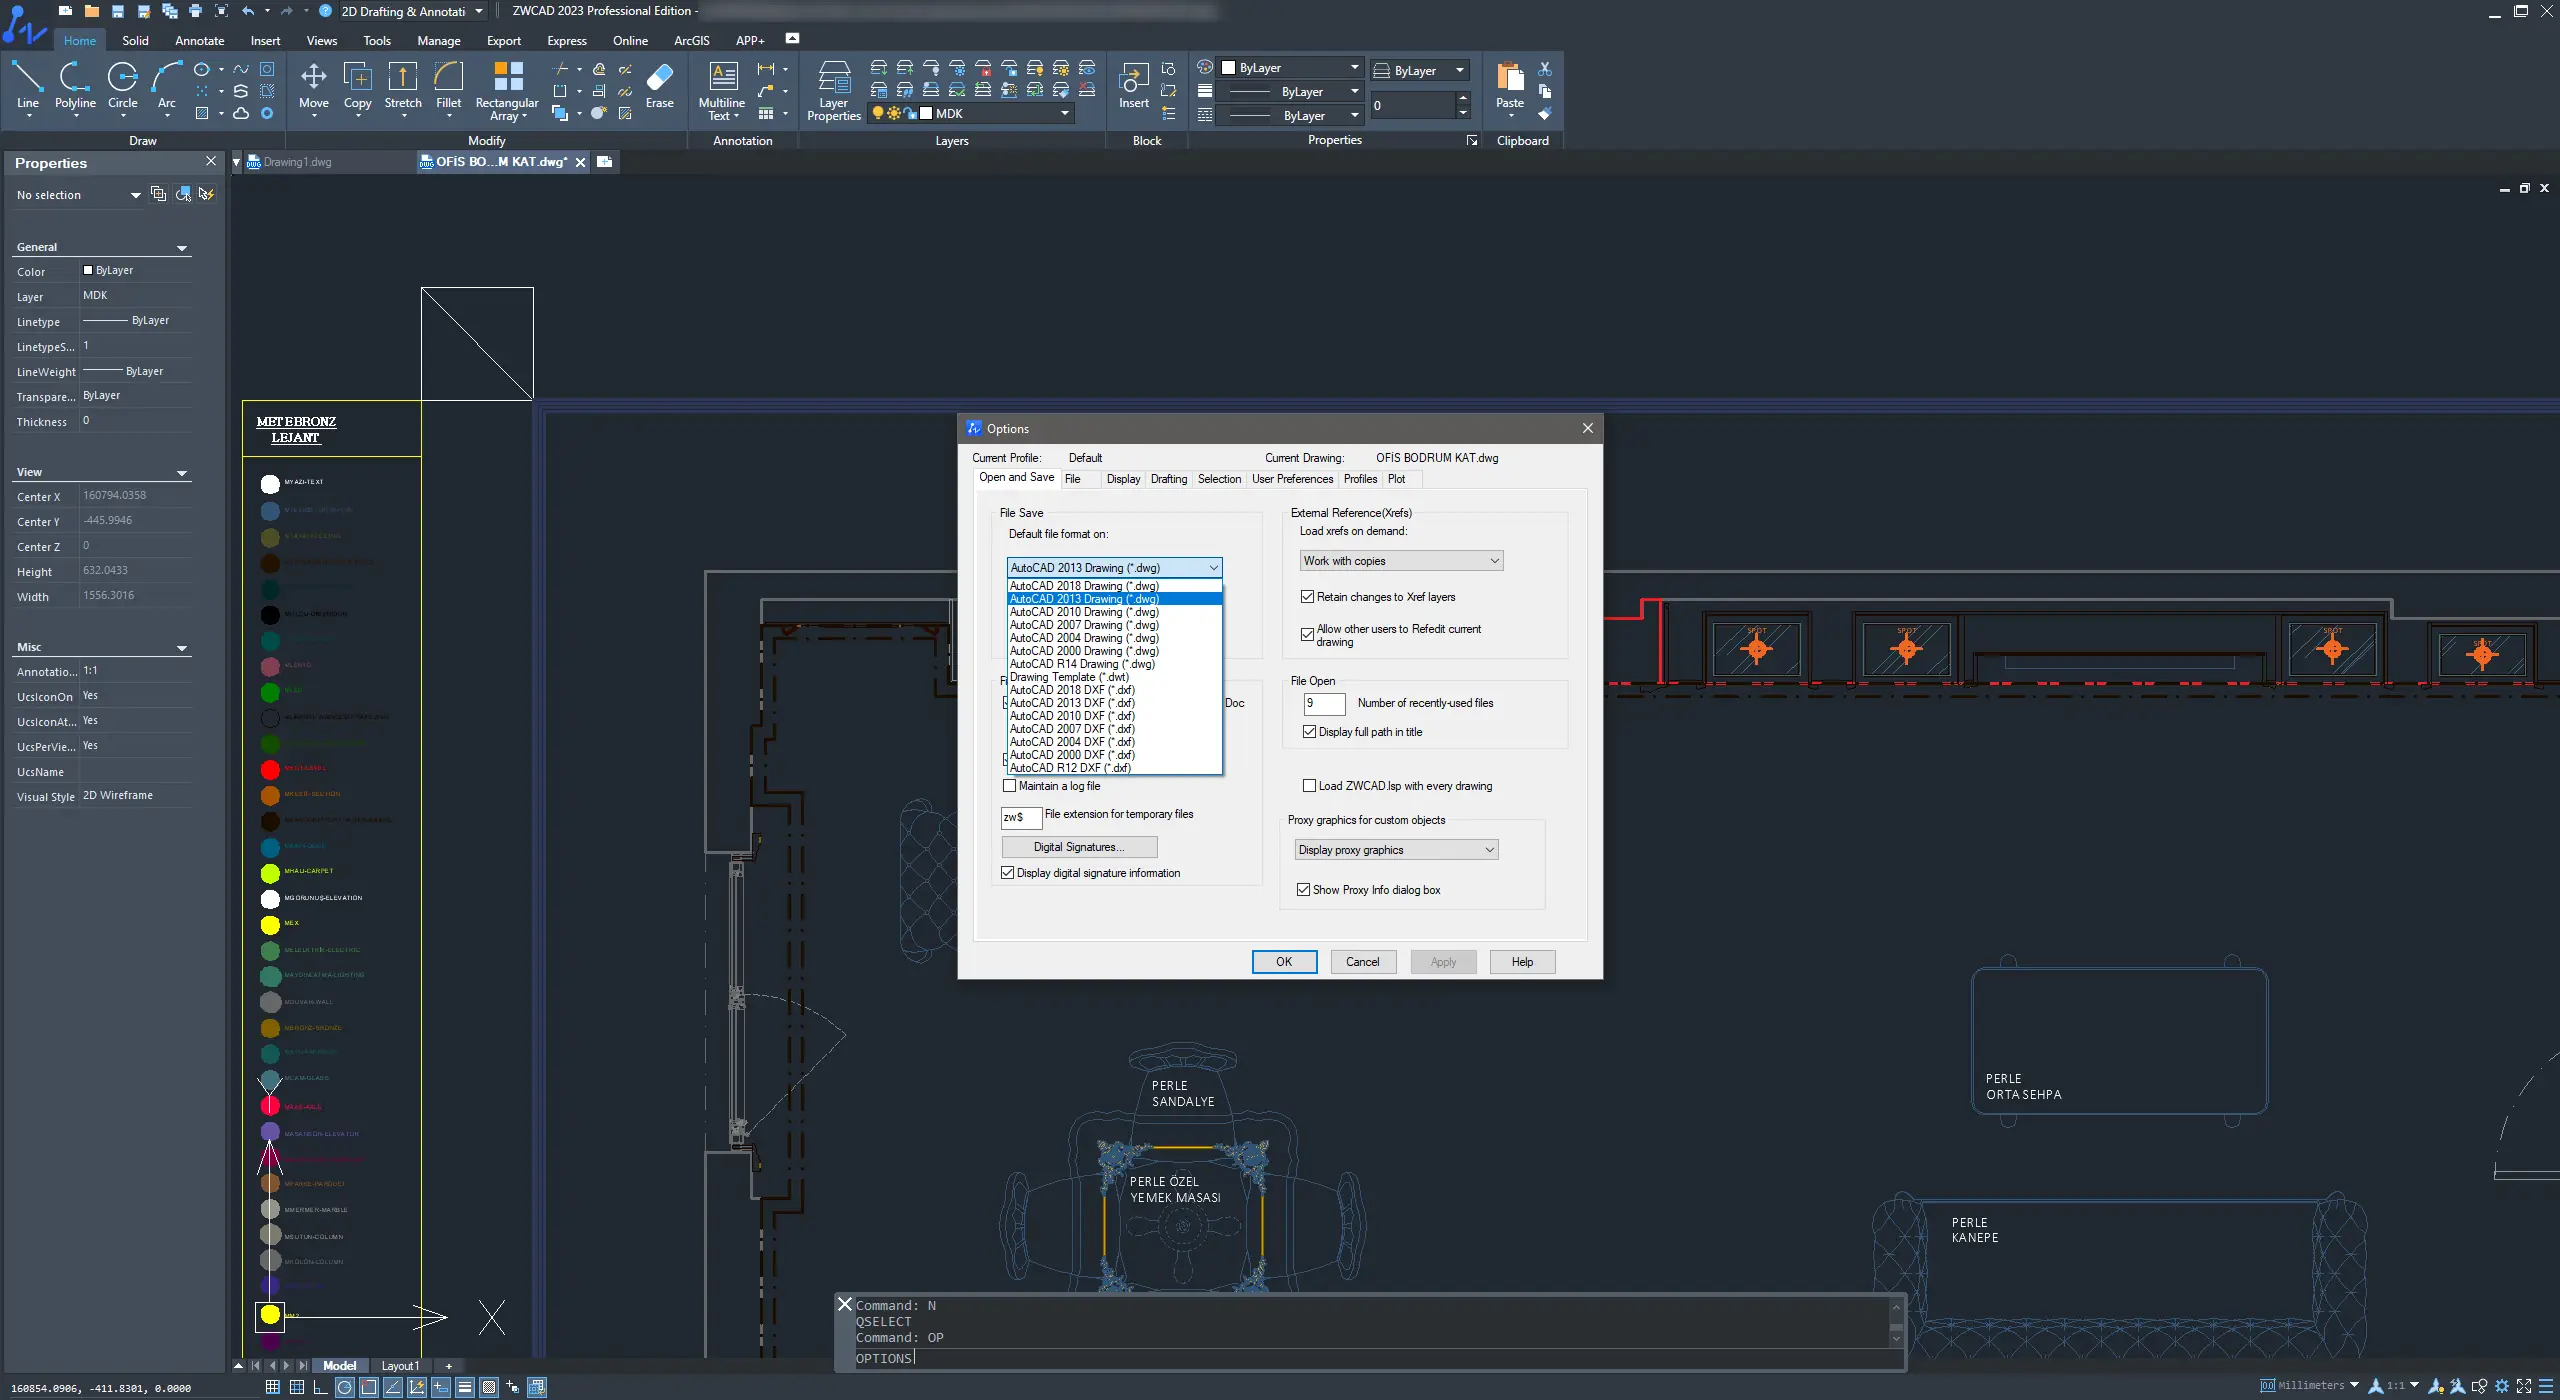Choose AutoCAD 2018 Drawing (*.dwg) option

tap(1084, 586)
